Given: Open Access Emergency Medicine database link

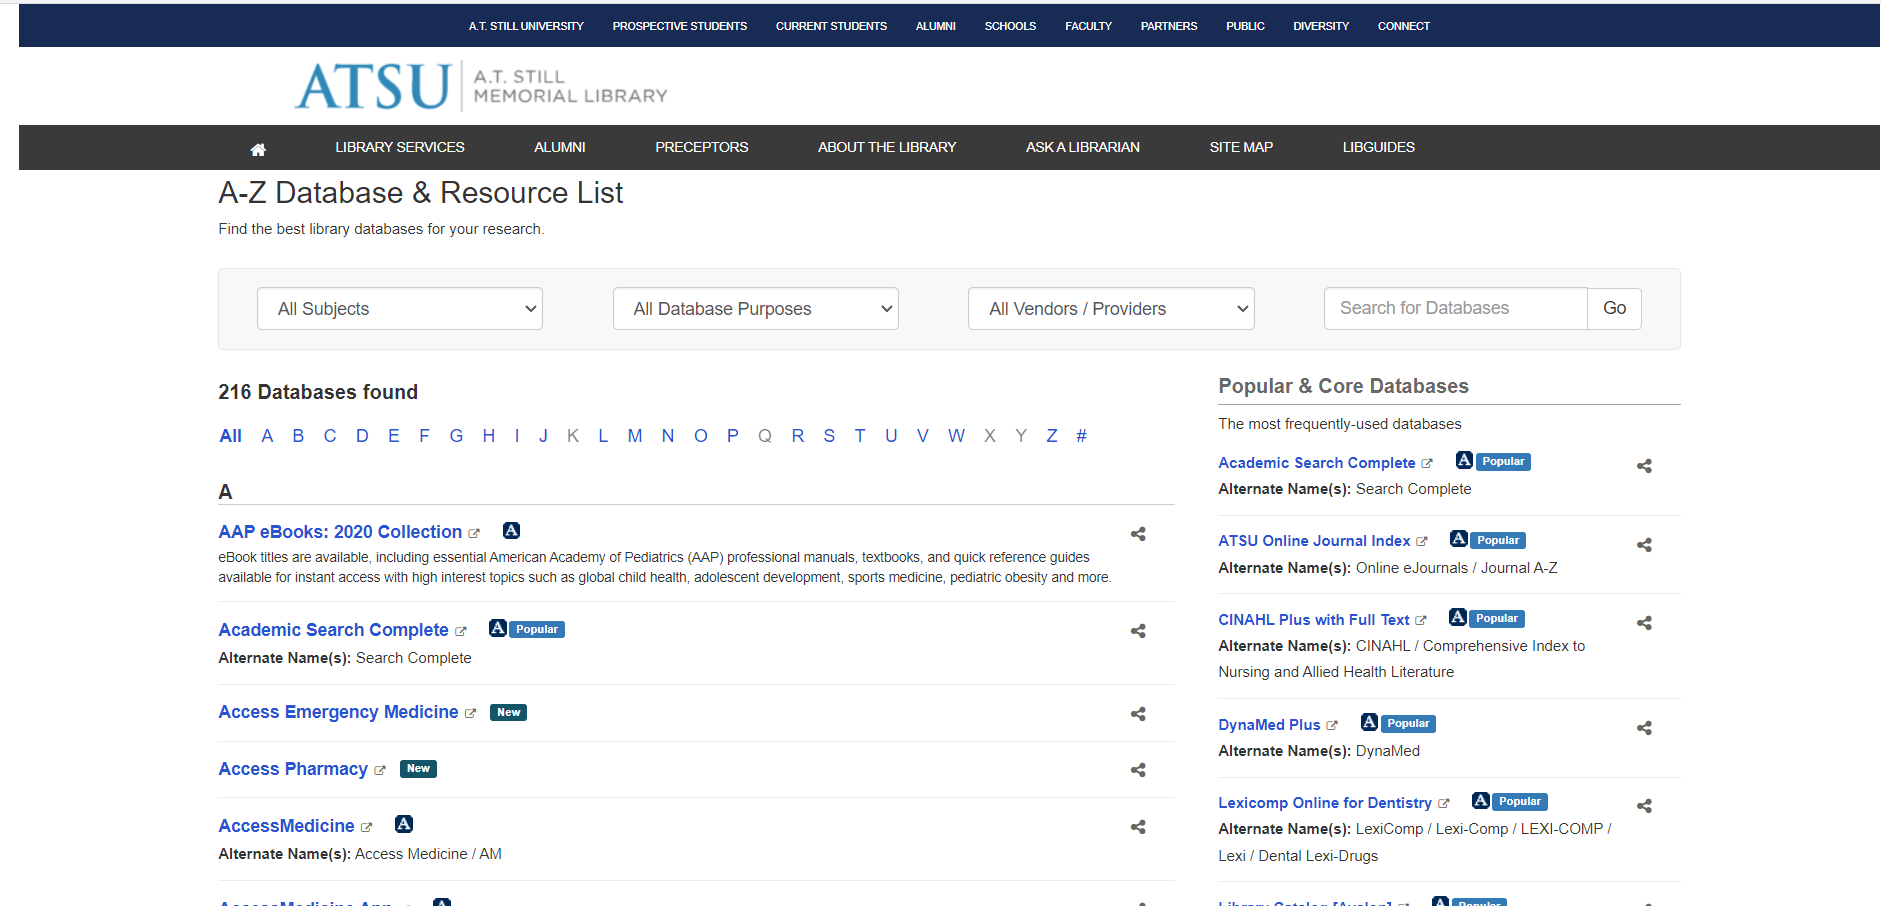Looking at the screenshot, I should pyautogui.click(x=338, y=712).
